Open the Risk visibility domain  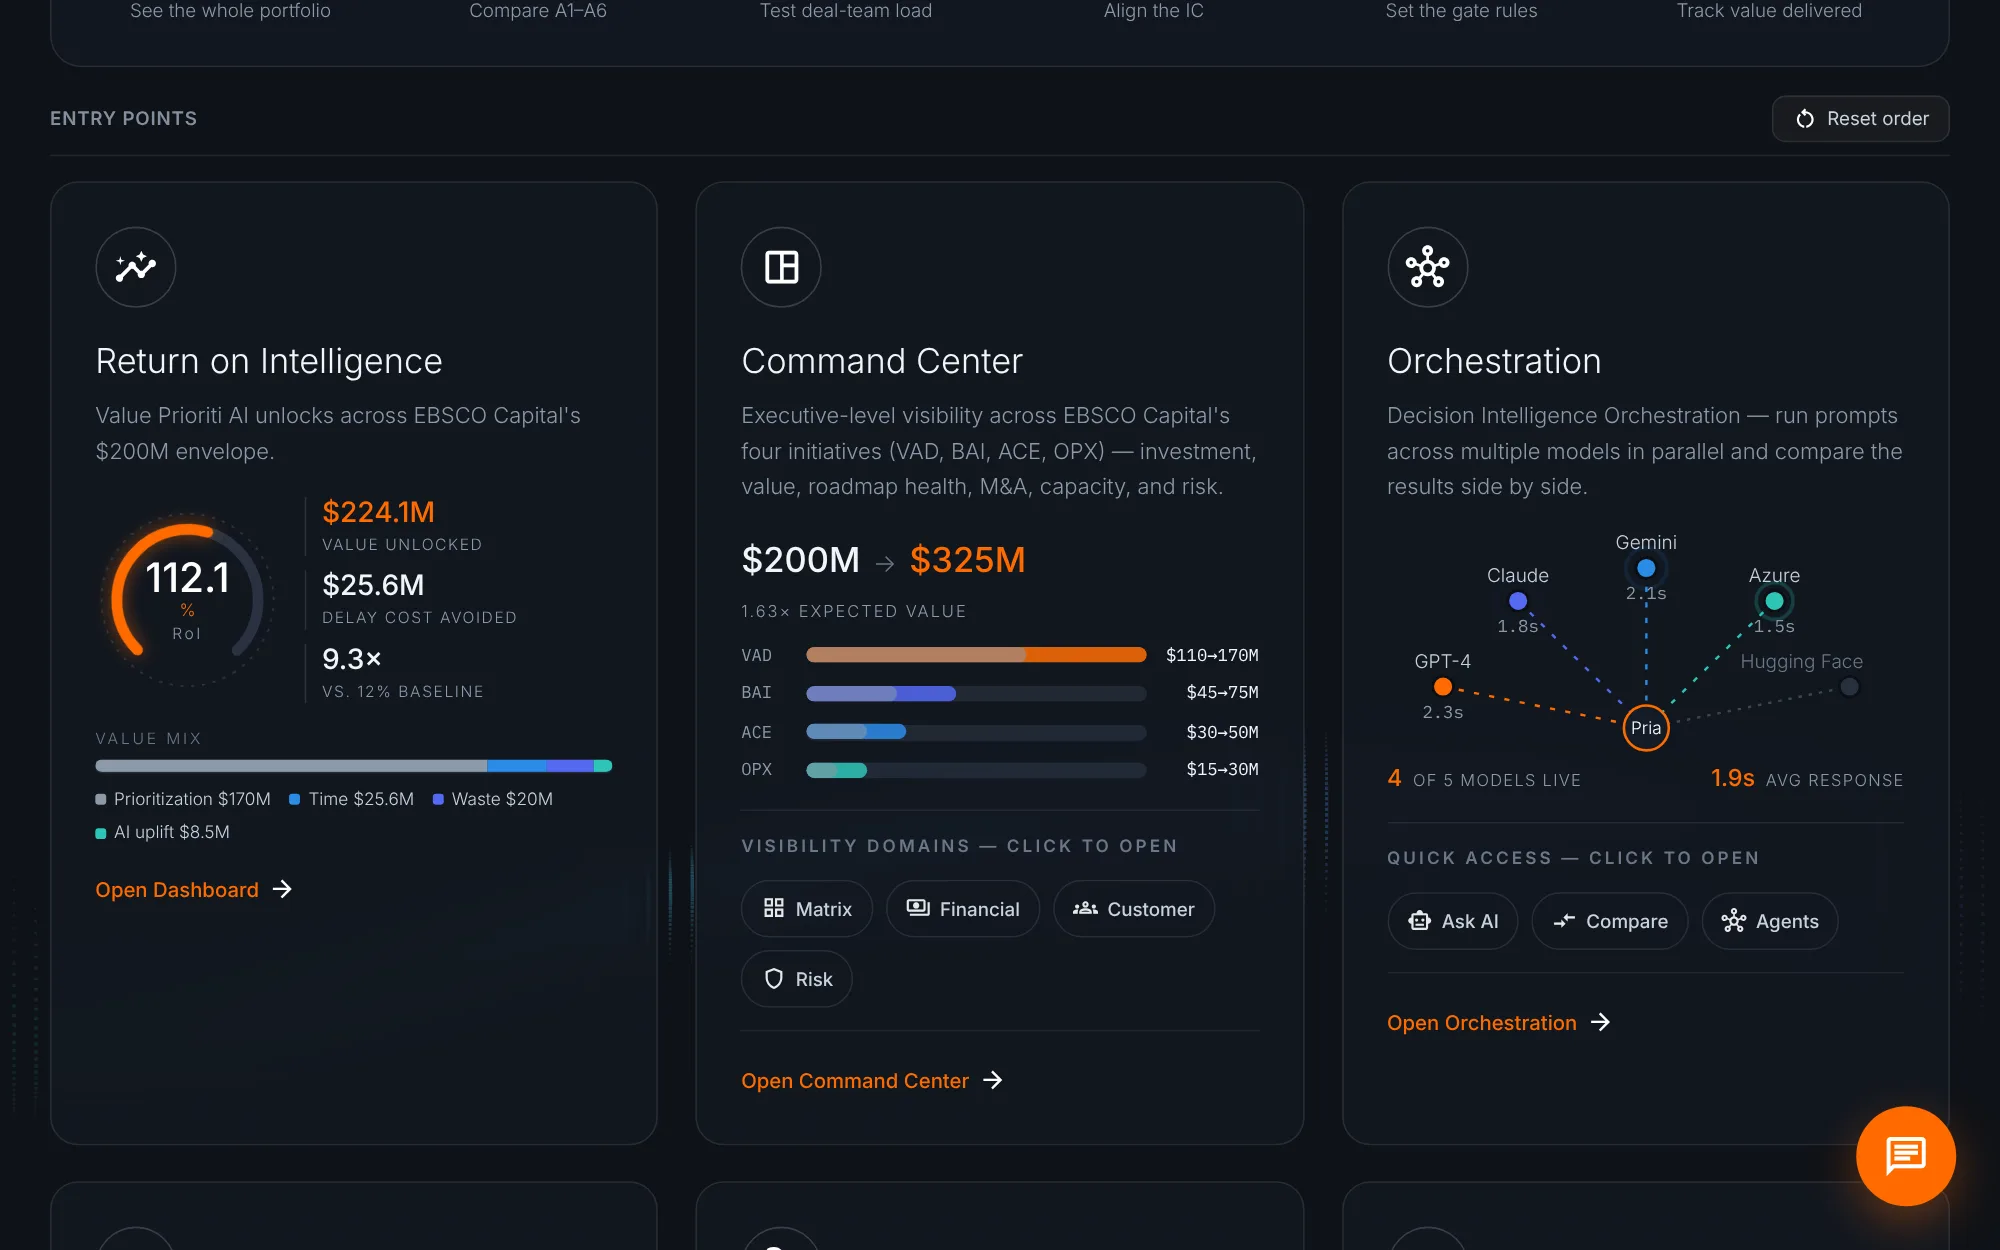click(x=797, y=979)
